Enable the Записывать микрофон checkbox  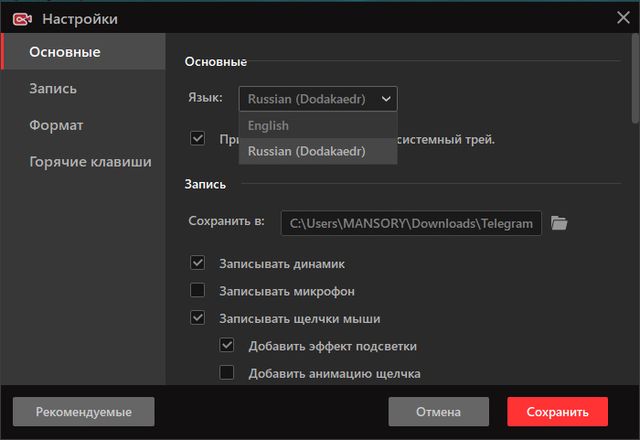198,291
